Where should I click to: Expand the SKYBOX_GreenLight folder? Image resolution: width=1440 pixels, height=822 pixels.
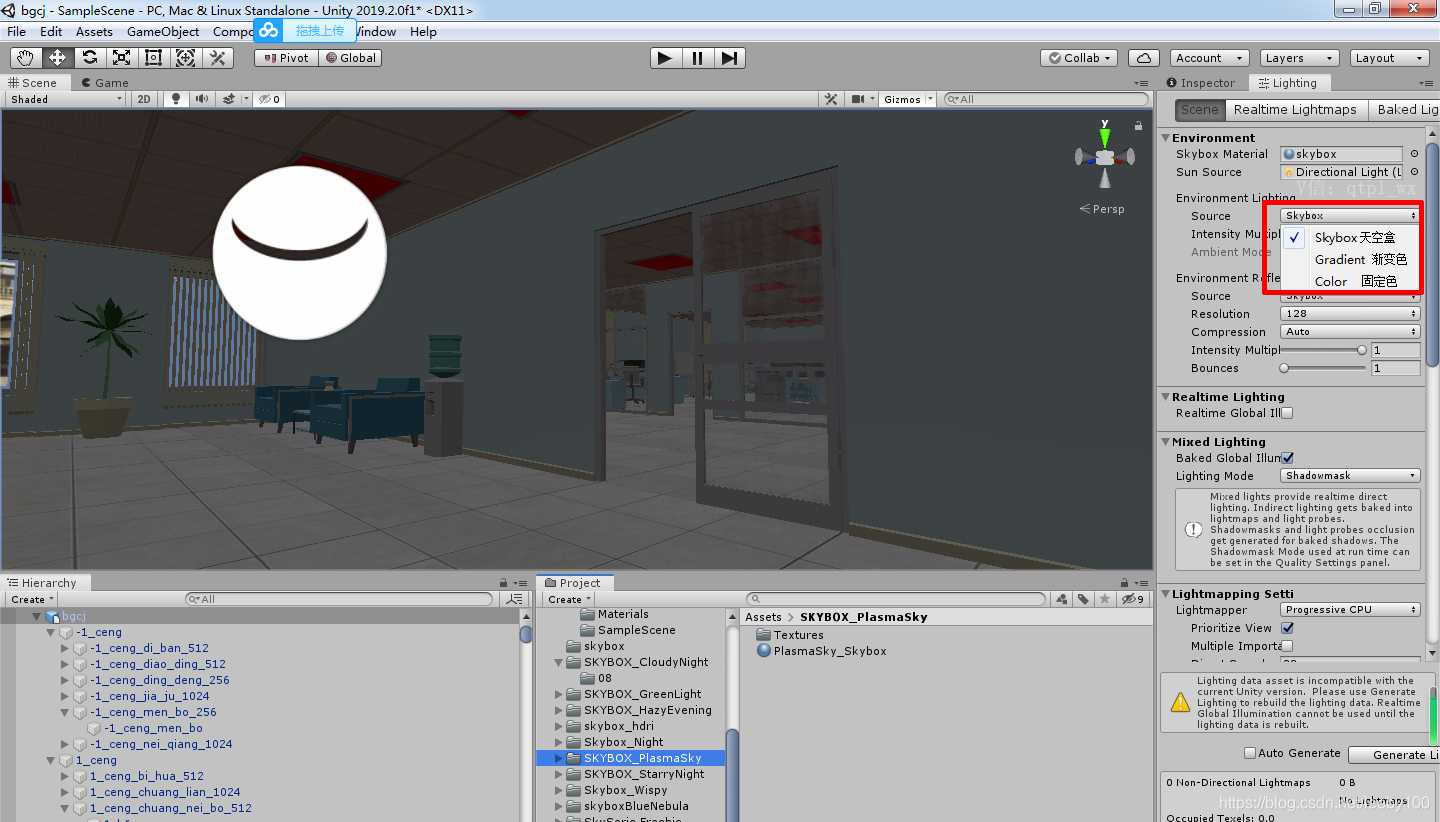pos(560,694)
